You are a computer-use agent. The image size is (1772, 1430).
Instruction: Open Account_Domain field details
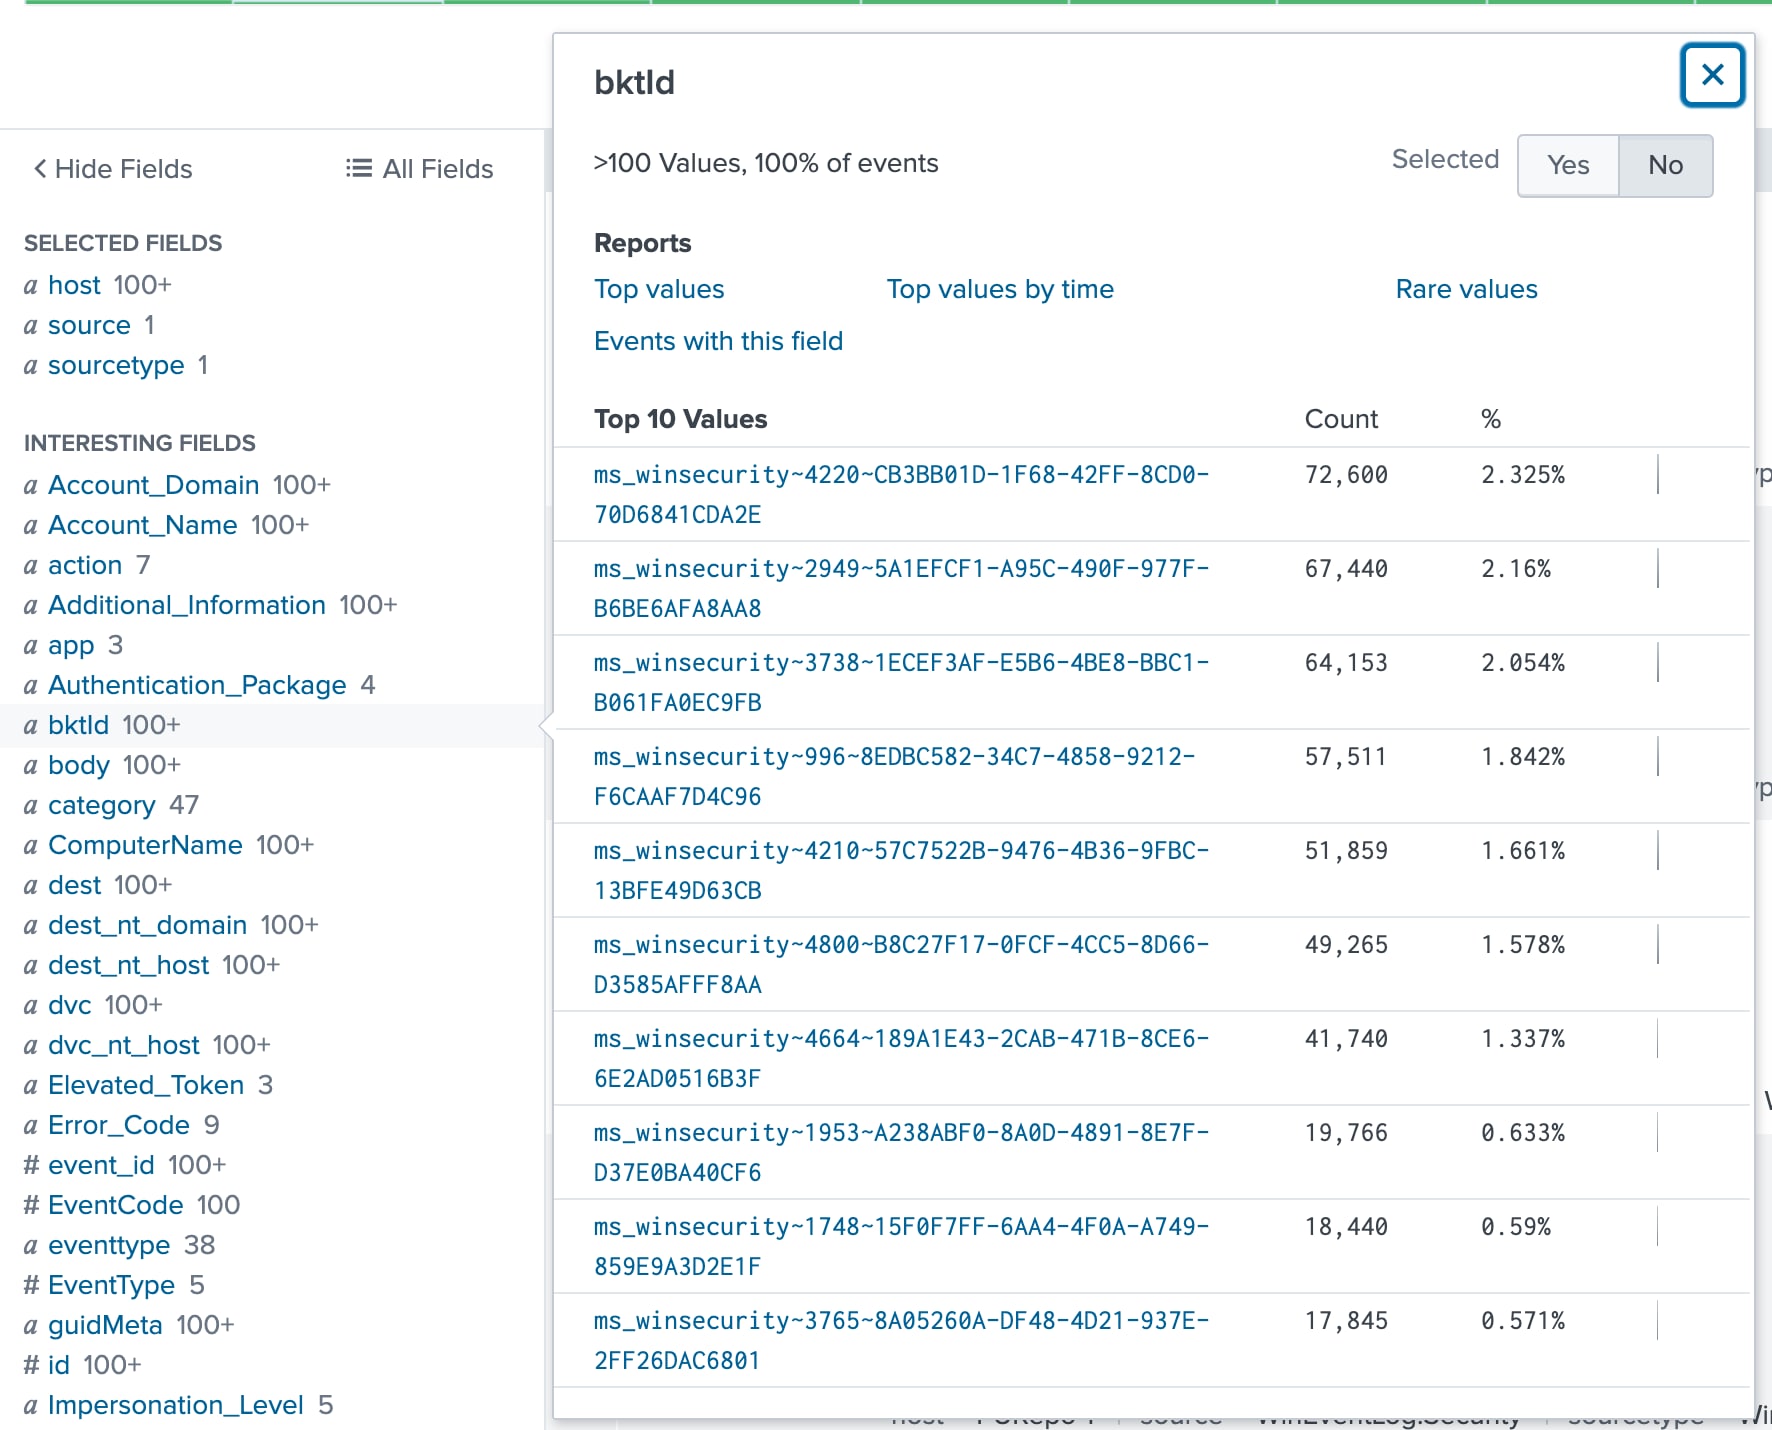point(154,485)
